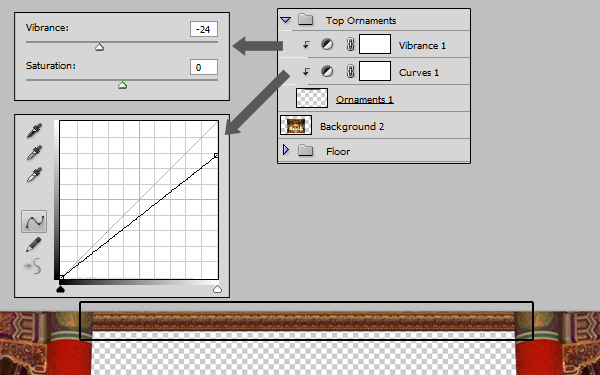Select the white point eyedropper in Curves
Image resolution: width=600 pixels, height=375 pixels.
click(34, 174)
